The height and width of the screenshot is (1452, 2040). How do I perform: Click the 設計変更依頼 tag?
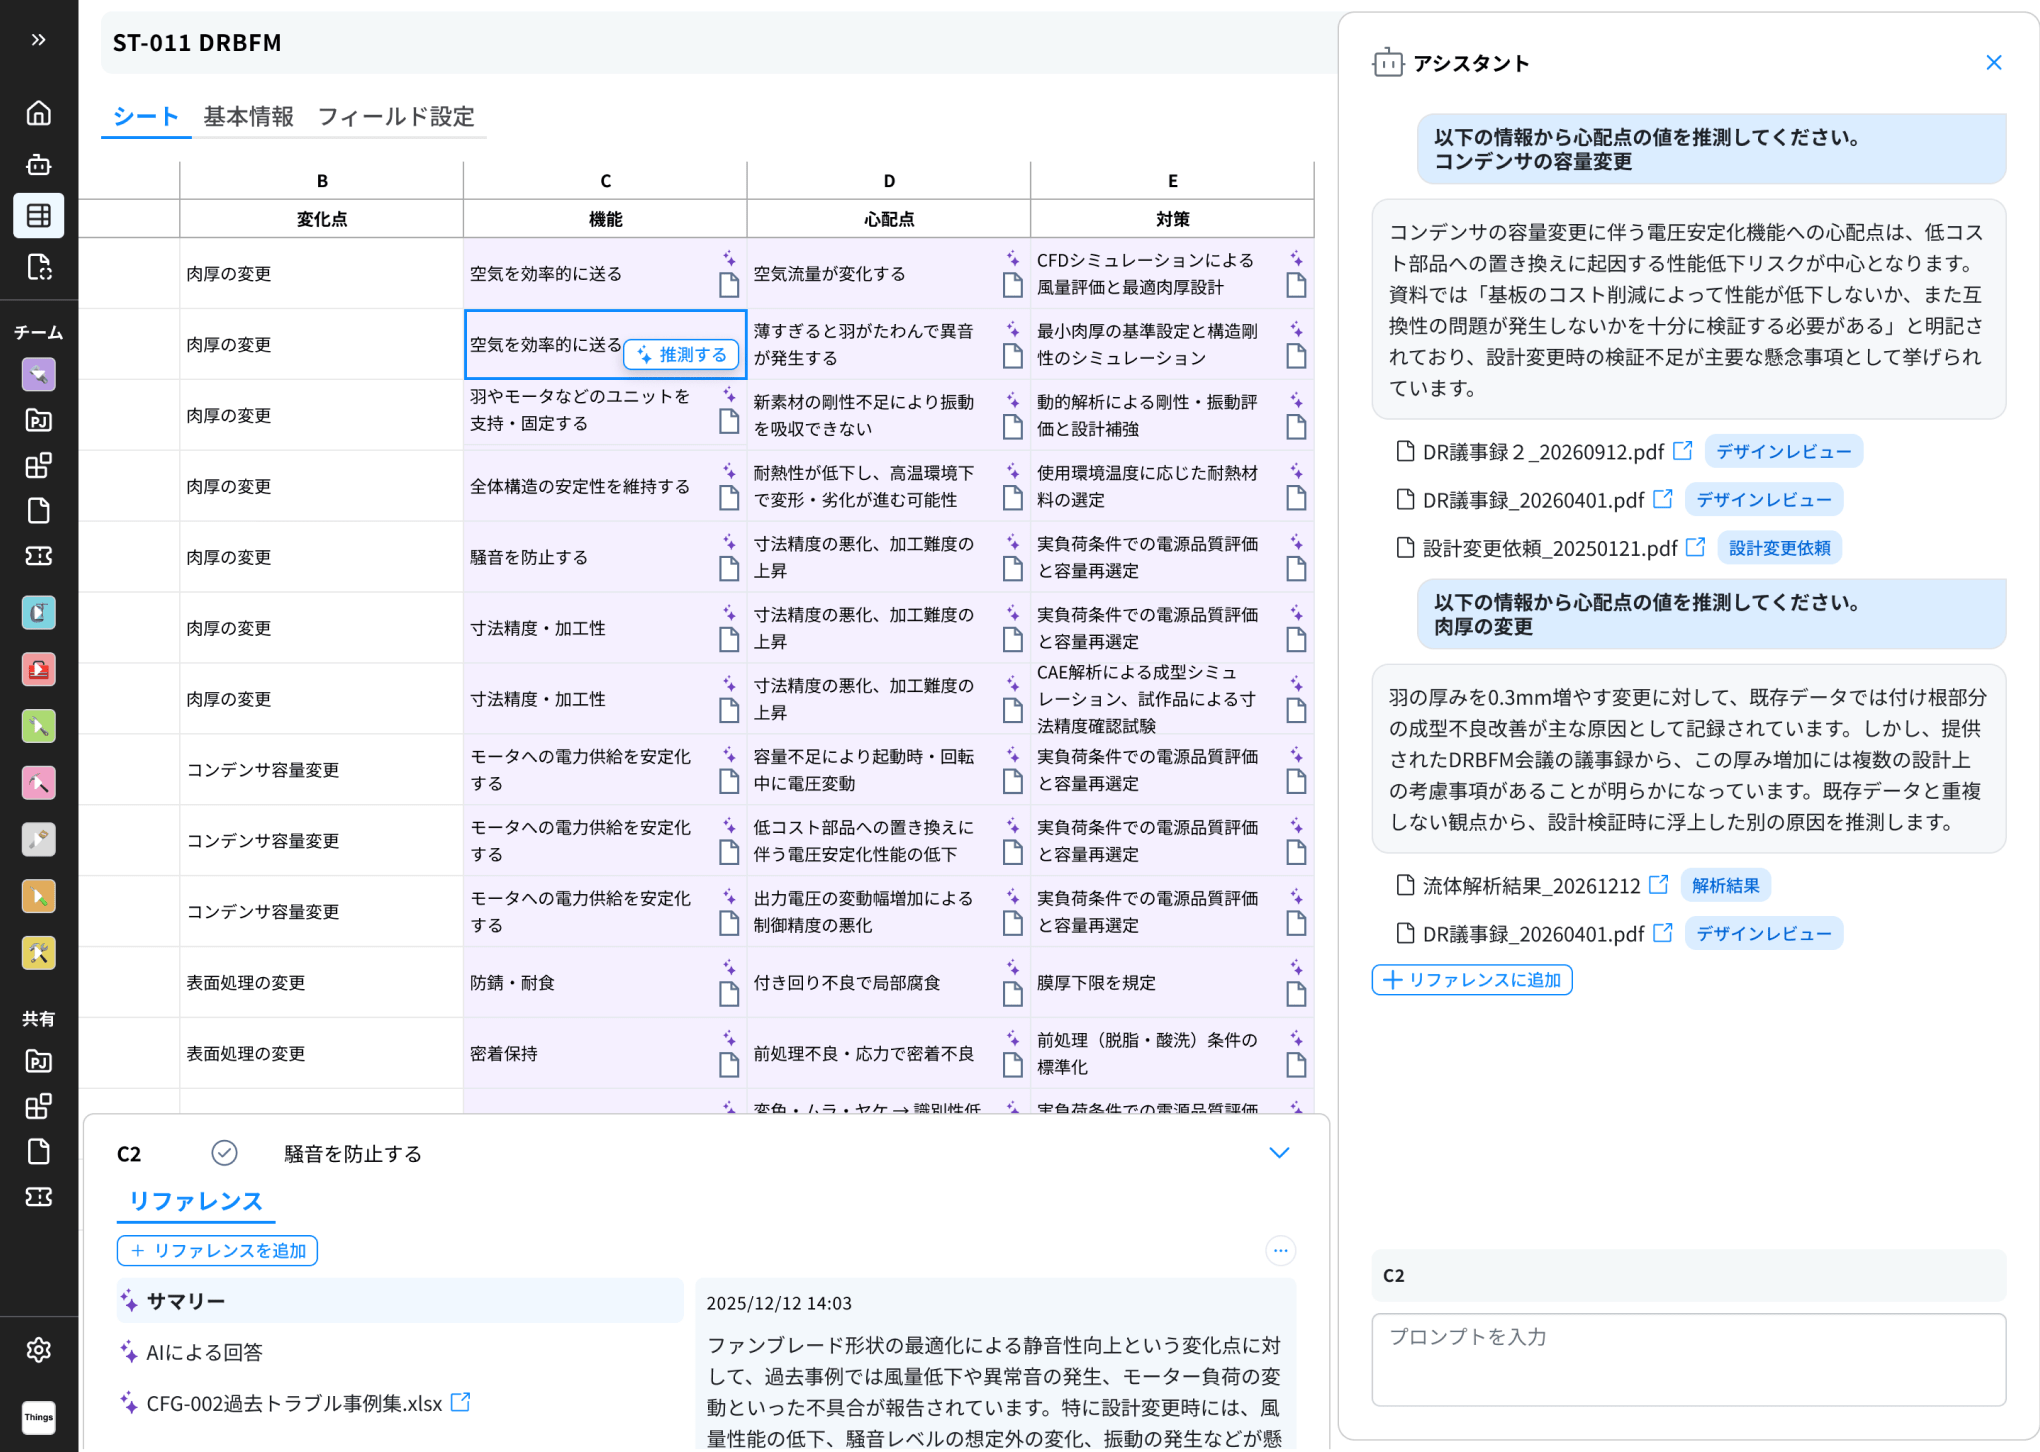click(1780, 548)
